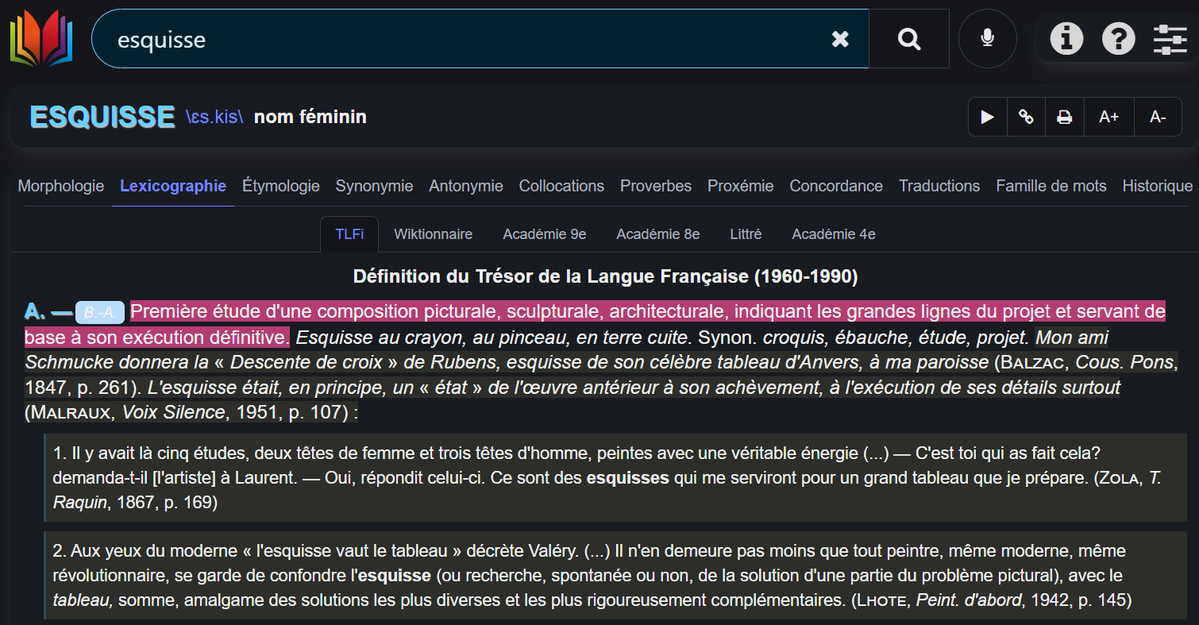Decrease font size with A-
Image resolution: width=1199 pixels, height=625 pixels.
(x=1158, y=117)
